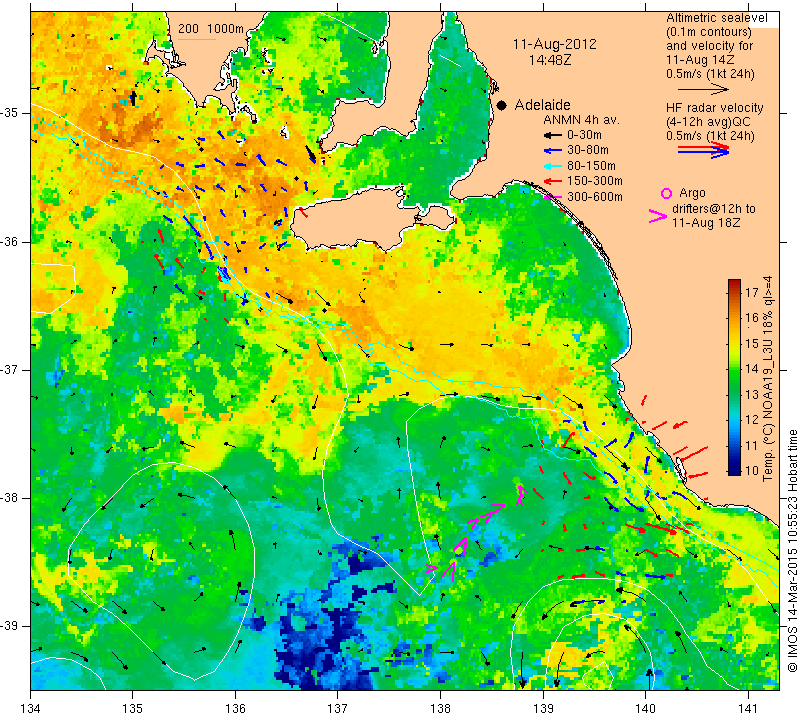Click the 'Altimetric sealevel' heading text

click(x=717, y=18)
